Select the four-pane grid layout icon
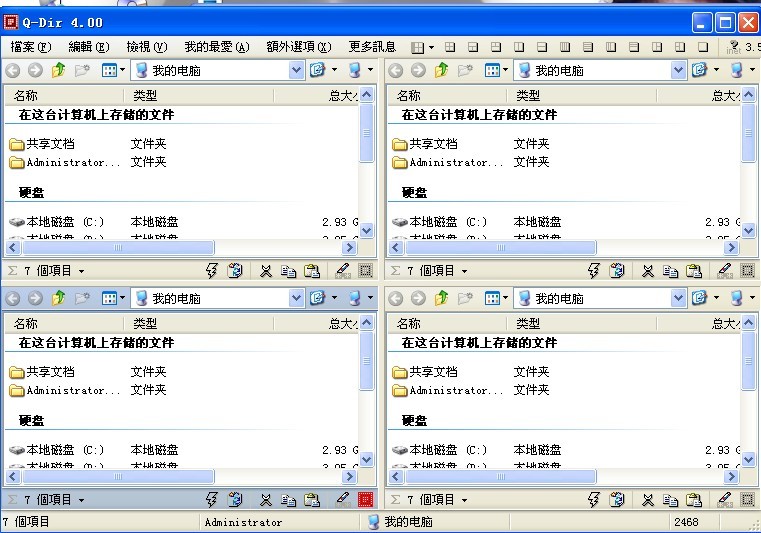The height and width of the screenshot is (533, 761). pyautogui.click(x=450, y=47)
